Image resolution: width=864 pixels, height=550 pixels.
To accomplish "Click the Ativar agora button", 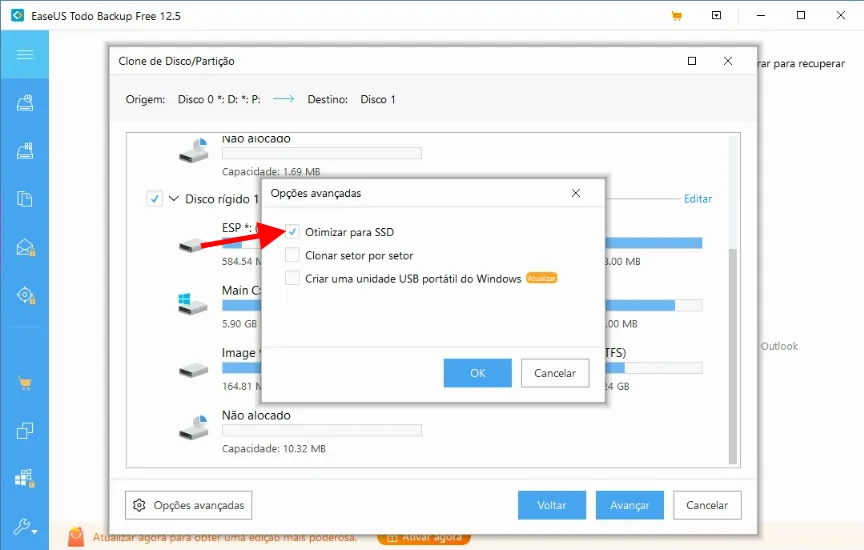I will pyautogui.click(x=424, y=538).
